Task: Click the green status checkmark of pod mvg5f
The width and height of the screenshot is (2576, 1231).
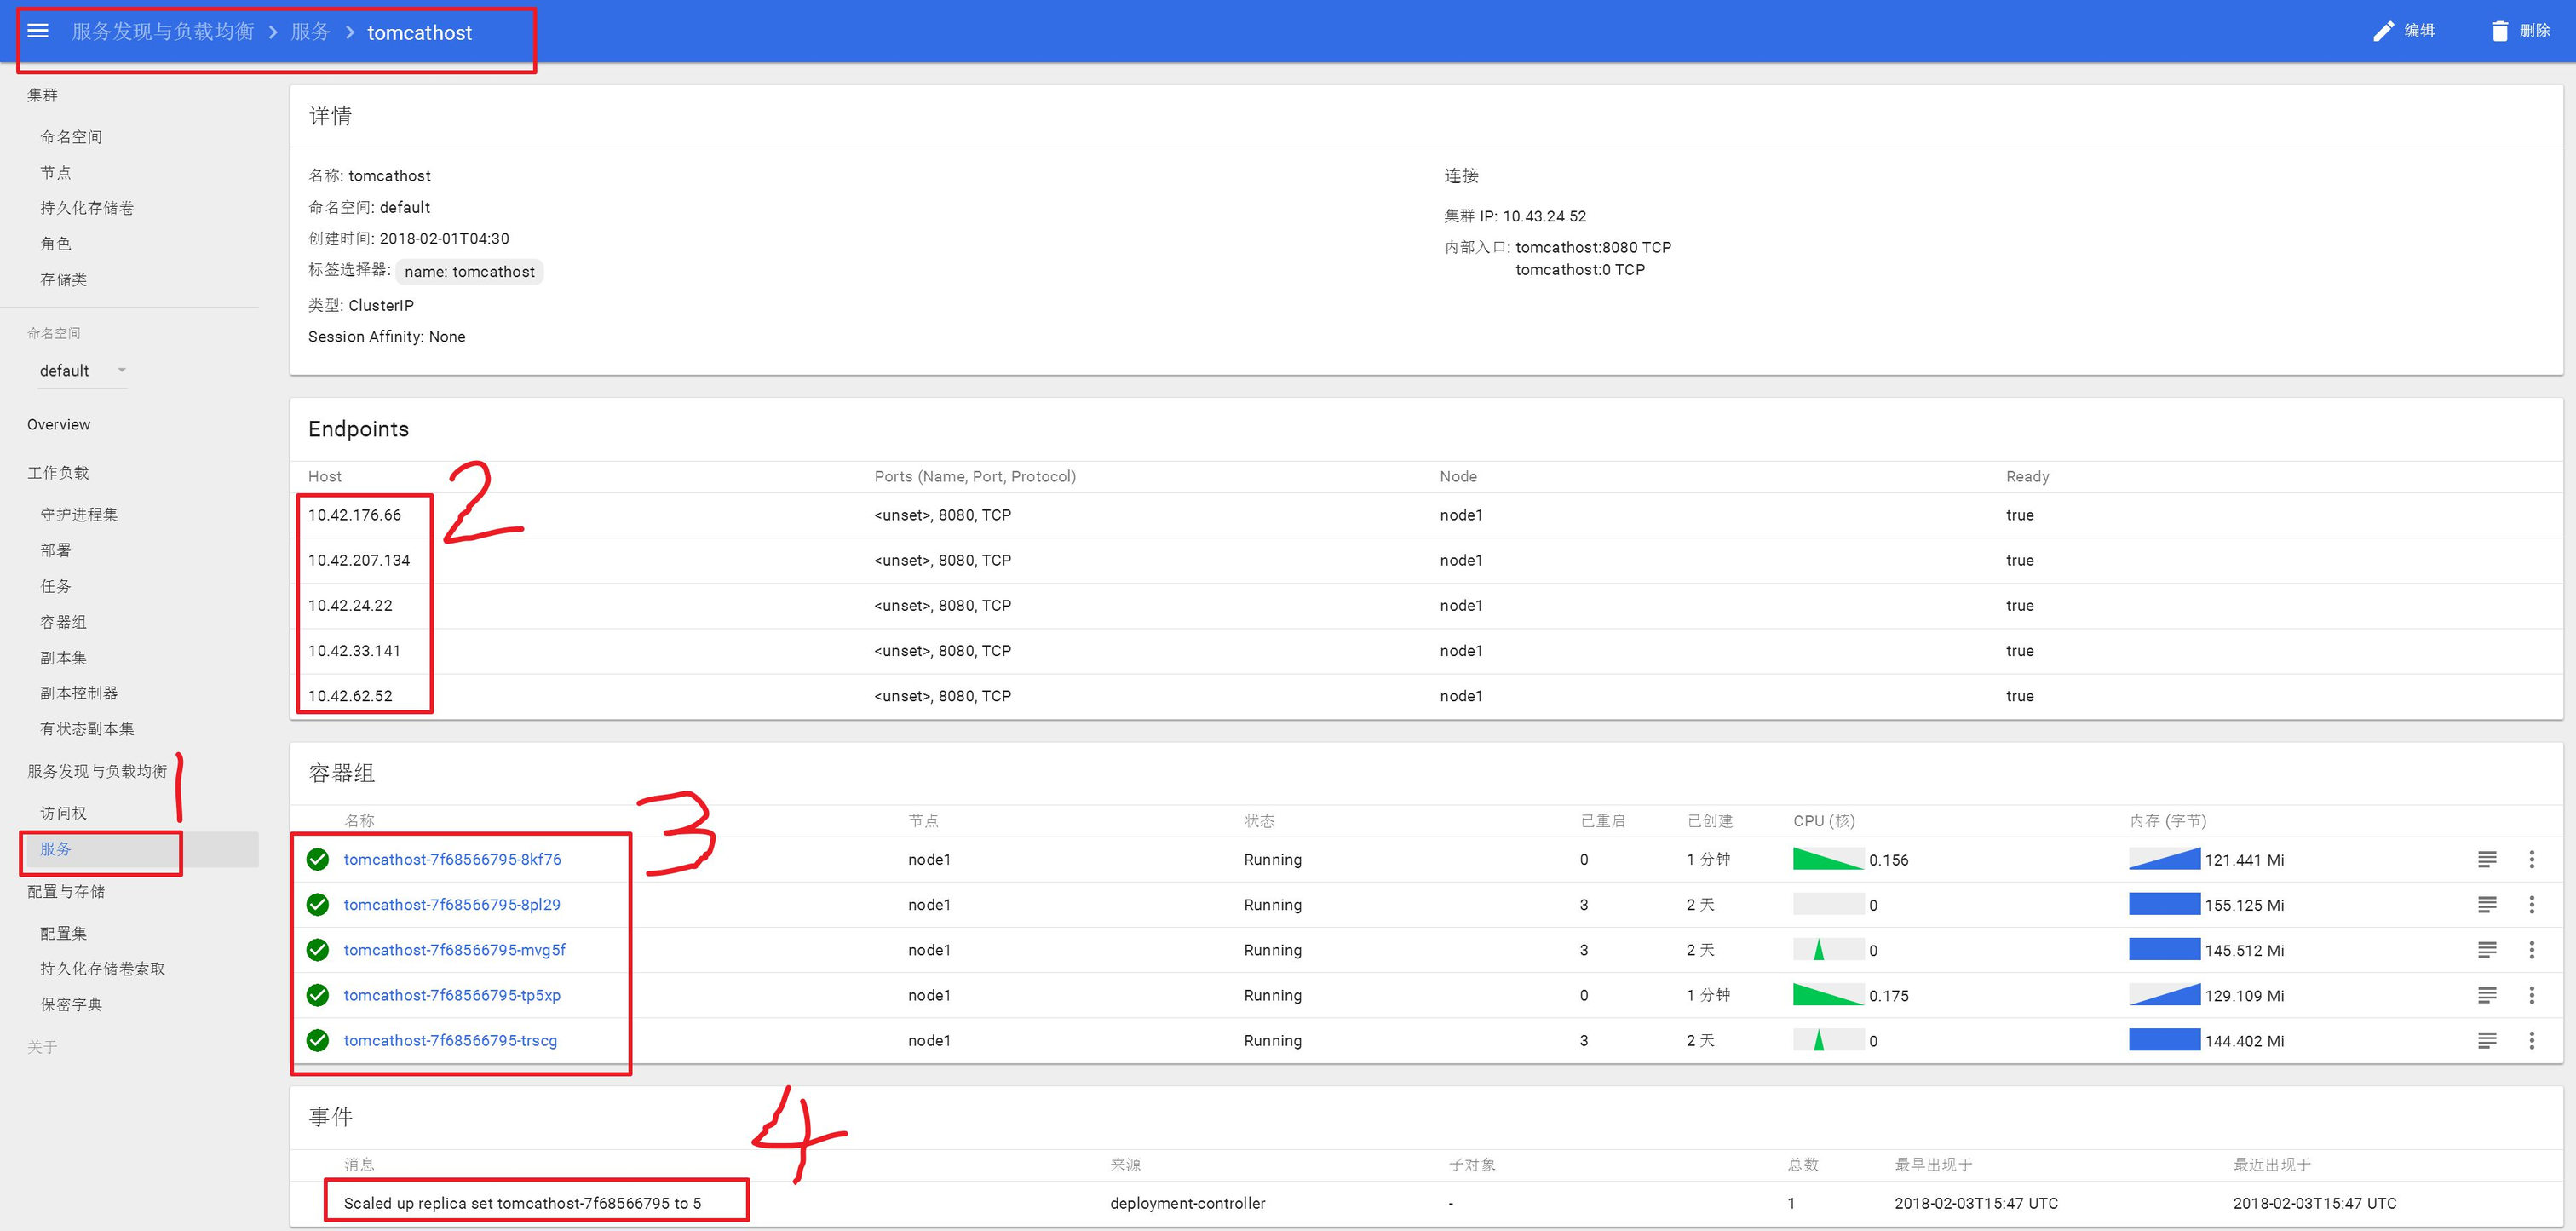Action: 318,950
